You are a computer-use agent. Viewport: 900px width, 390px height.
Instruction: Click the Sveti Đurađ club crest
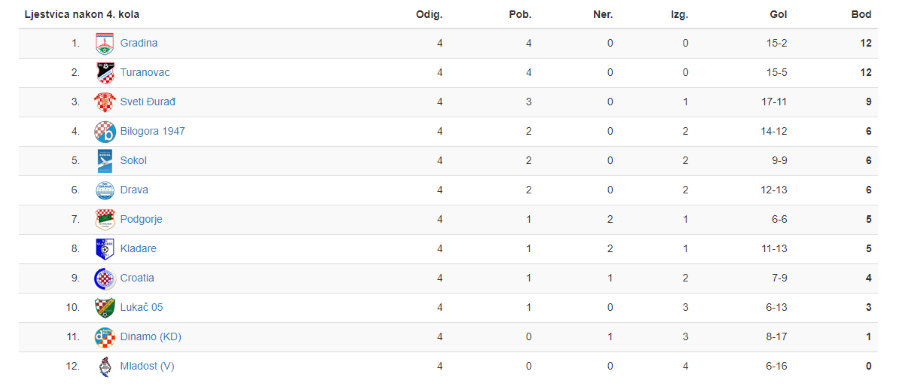pyautogui.click(x=104, y=102)
